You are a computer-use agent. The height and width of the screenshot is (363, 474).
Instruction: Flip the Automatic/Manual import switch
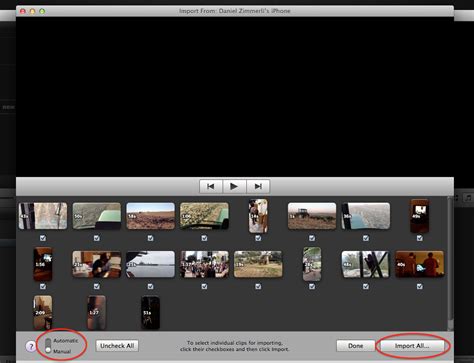[x=48, y=346]
